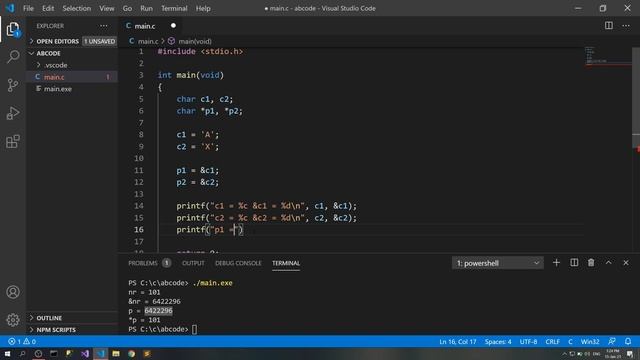Open the View menu
Viewport: 640px width, 360px height.
107,8
